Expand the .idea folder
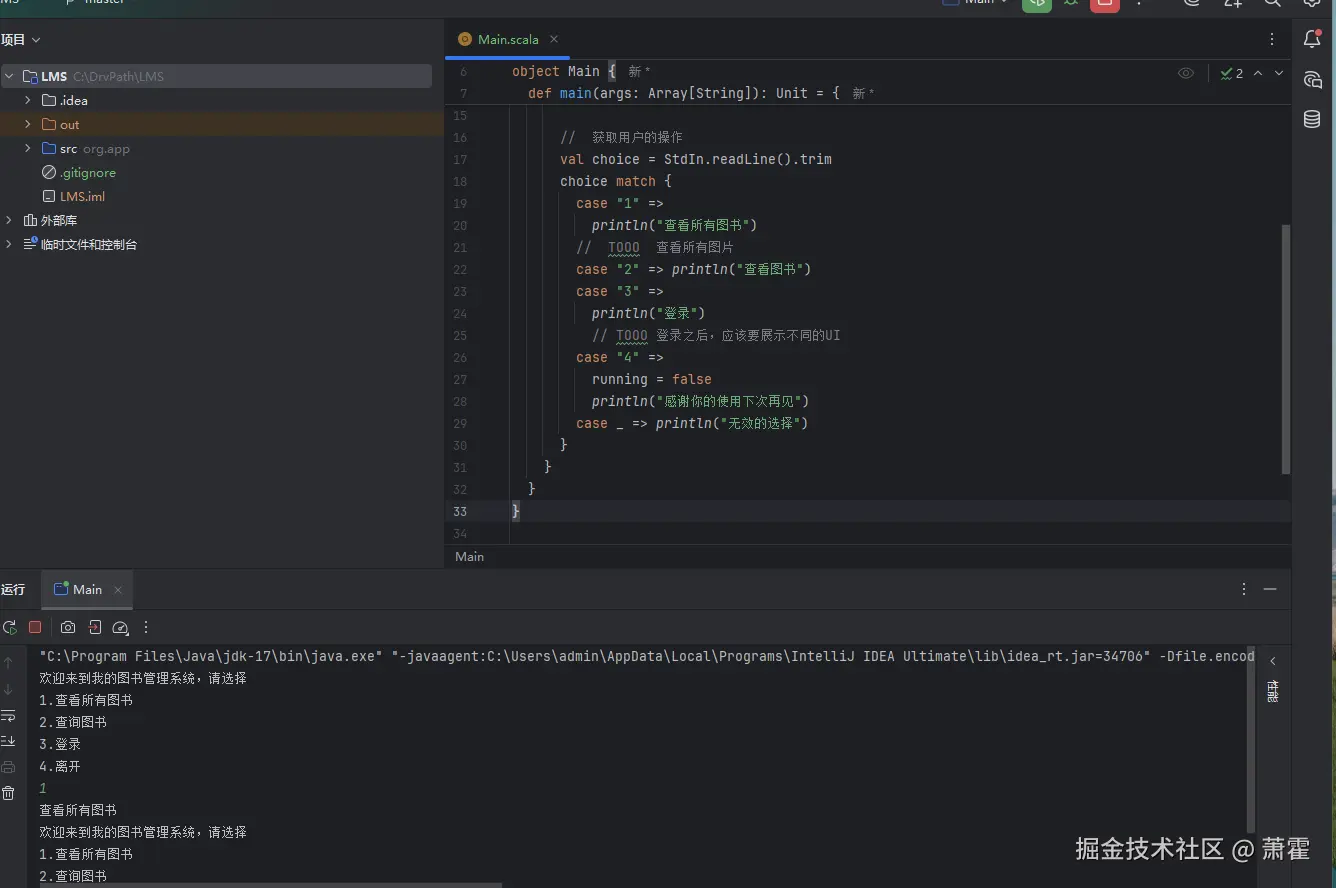 pyautogui.click(x=28, y=100)
